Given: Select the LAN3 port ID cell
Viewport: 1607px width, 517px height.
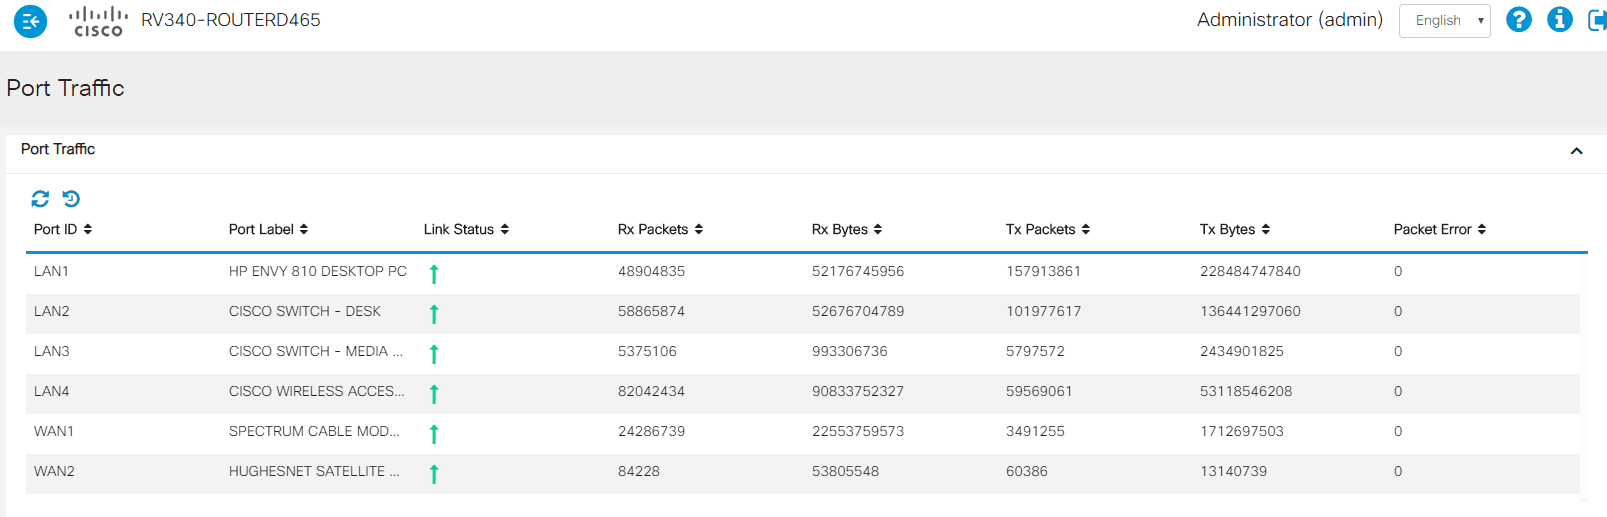Looking at the screenshot, I should pyautogui.click(x=52, y=351).
